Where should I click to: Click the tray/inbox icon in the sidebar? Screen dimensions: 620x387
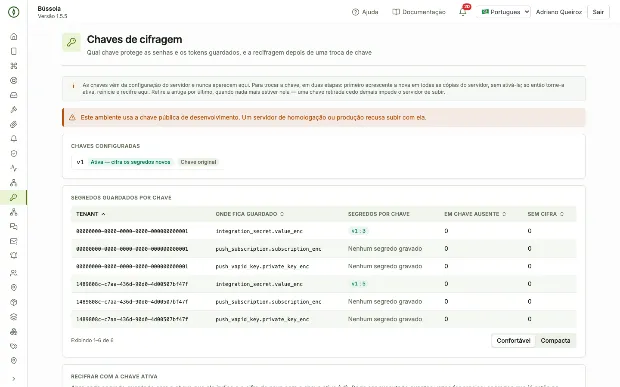click(13, 95)
